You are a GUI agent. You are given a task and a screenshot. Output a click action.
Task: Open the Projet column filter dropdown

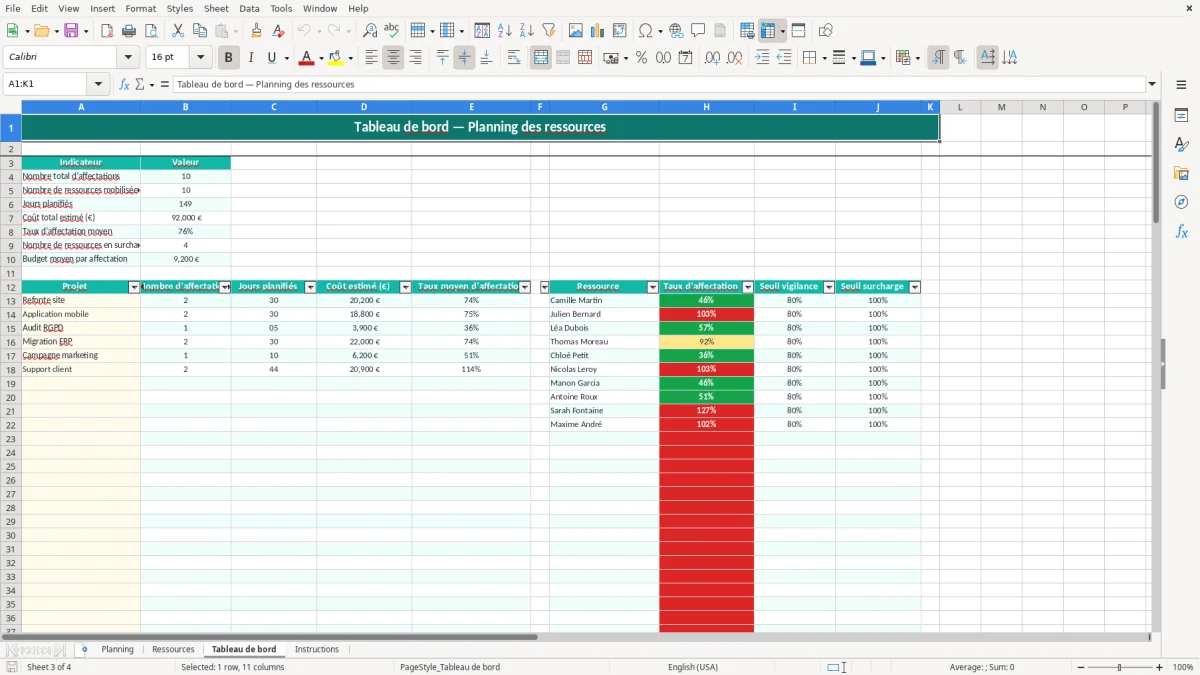coord(134,287)
